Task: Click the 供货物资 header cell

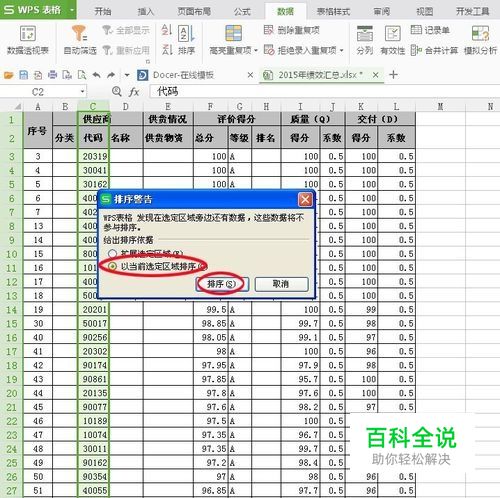Action: [x=168, y=138]
